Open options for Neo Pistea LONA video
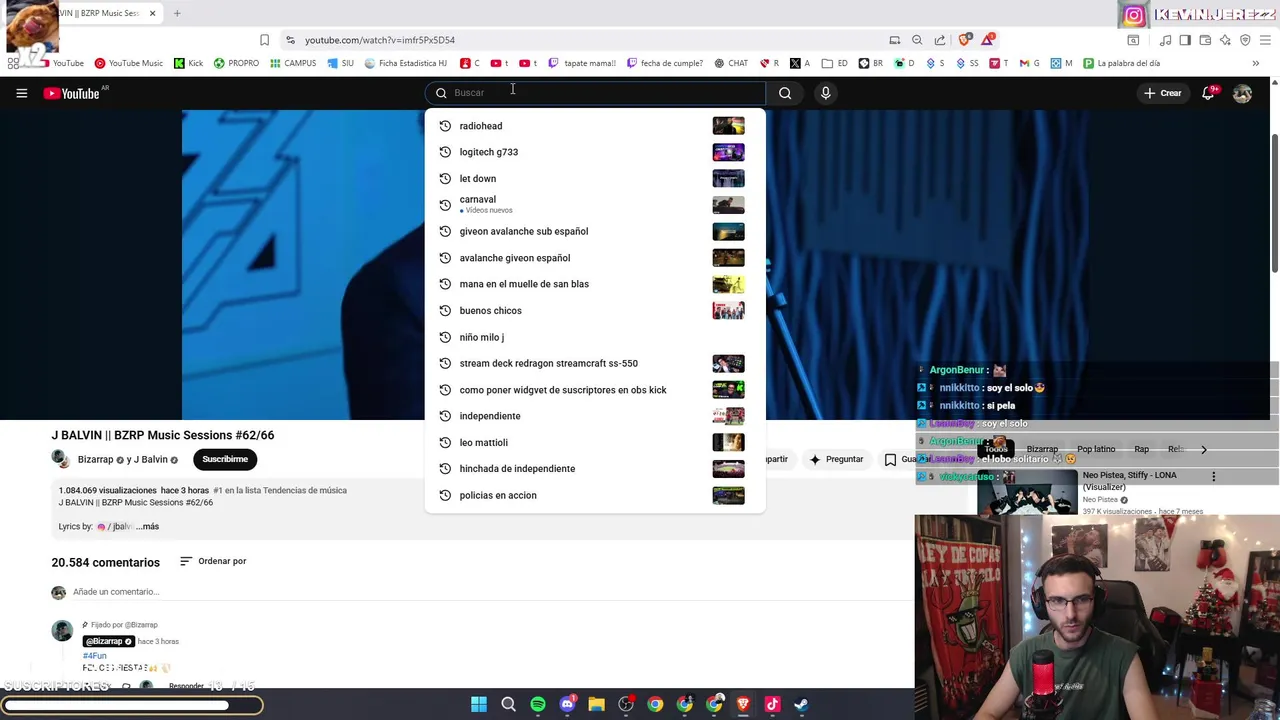Image resolution: width=1280 pixels, height=720 pixels. click(x=1214, y=477)
